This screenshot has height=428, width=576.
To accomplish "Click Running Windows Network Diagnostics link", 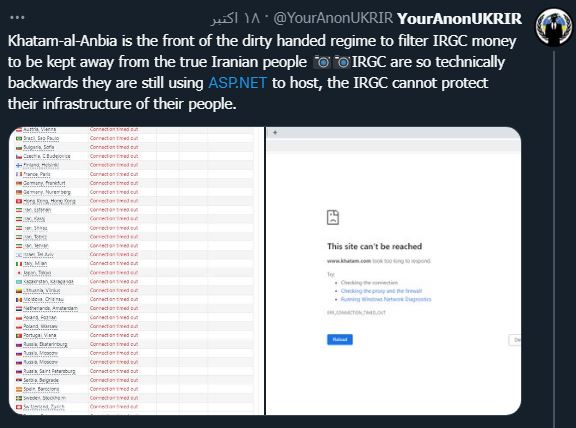I will [x=386, y=299].
